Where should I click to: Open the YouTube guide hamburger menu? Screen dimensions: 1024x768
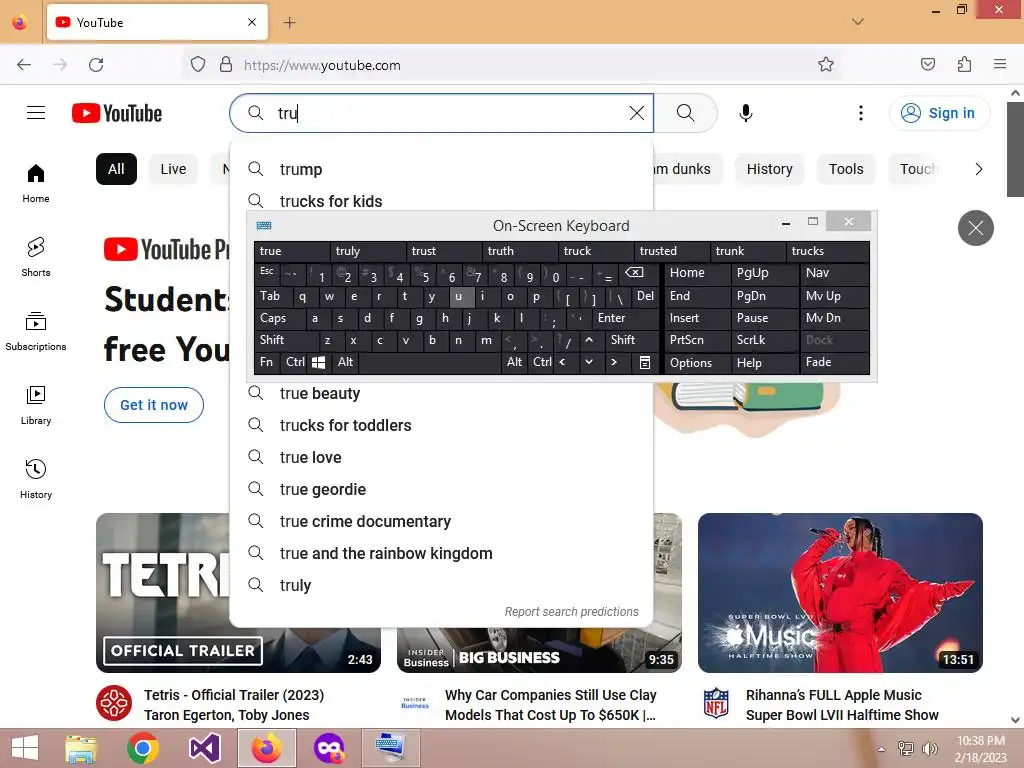point(36,113)
